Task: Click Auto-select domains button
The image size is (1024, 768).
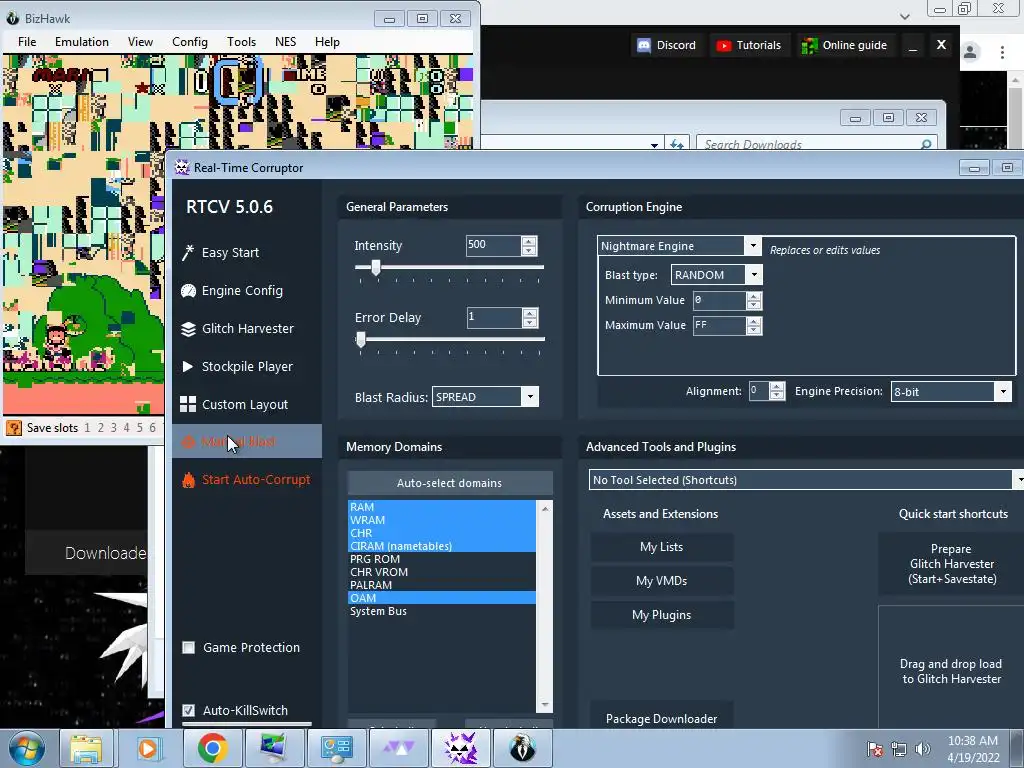Action: point(450,483)
